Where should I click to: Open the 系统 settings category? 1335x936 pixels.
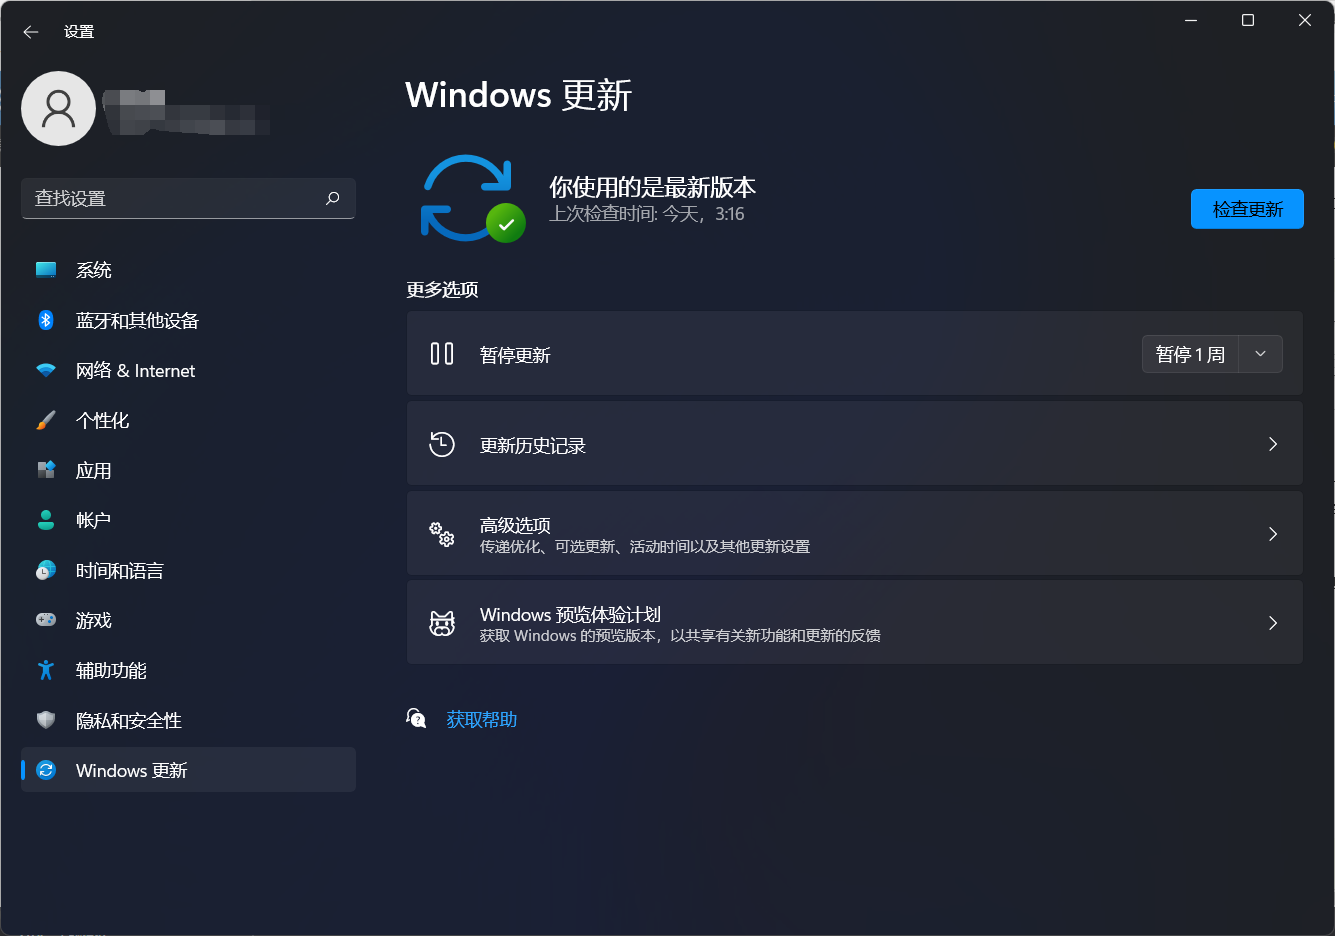click(188, 270)
